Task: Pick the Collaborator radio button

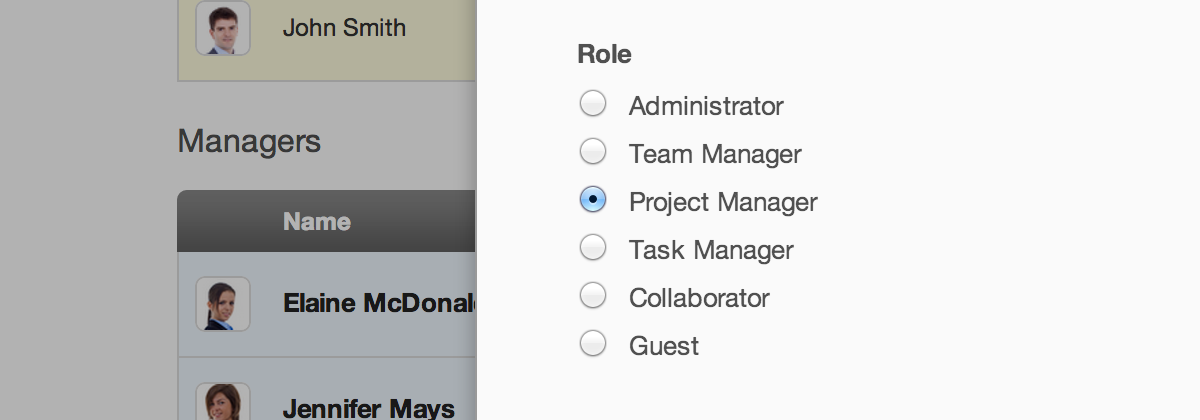Action: (x=593, y=295)
